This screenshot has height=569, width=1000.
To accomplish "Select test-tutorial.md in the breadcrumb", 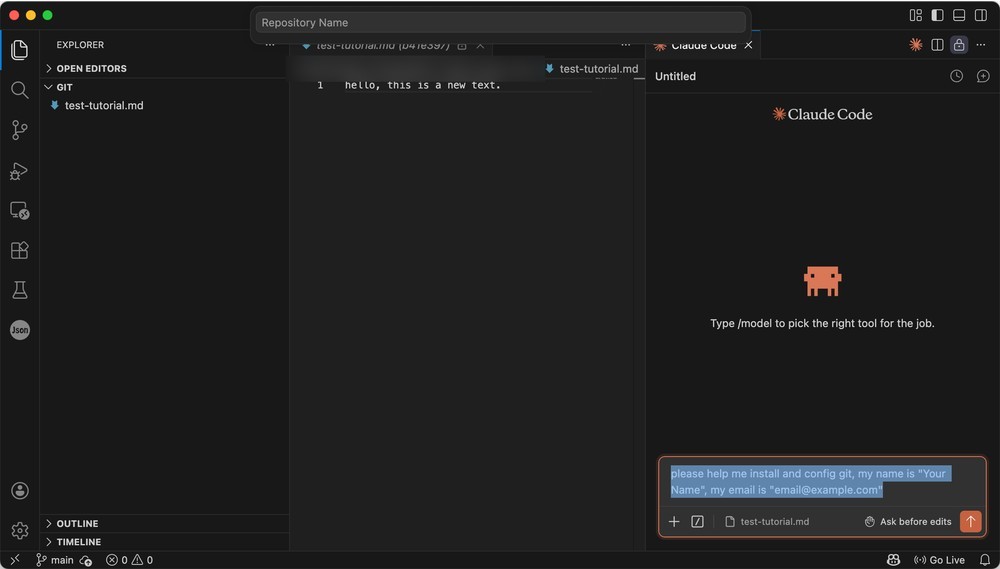I will pyautogui.click(x=592, y=69).
